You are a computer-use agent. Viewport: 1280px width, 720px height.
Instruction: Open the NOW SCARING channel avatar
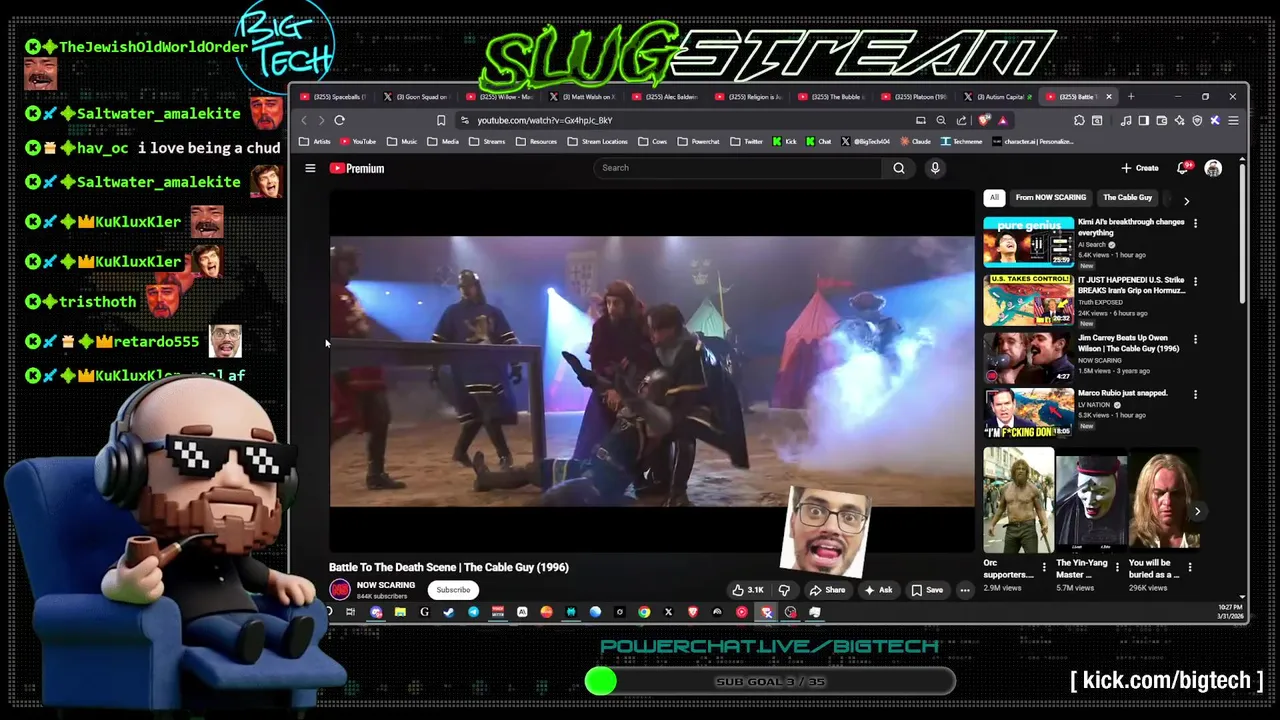click(x=340, y=590)
